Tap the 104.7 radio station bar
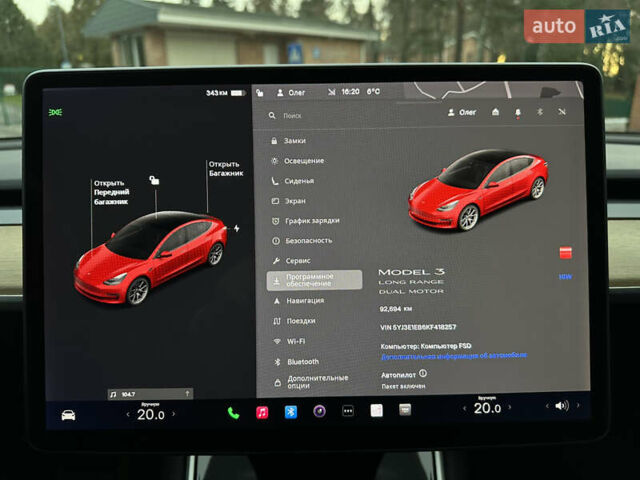 coord(151,394)
